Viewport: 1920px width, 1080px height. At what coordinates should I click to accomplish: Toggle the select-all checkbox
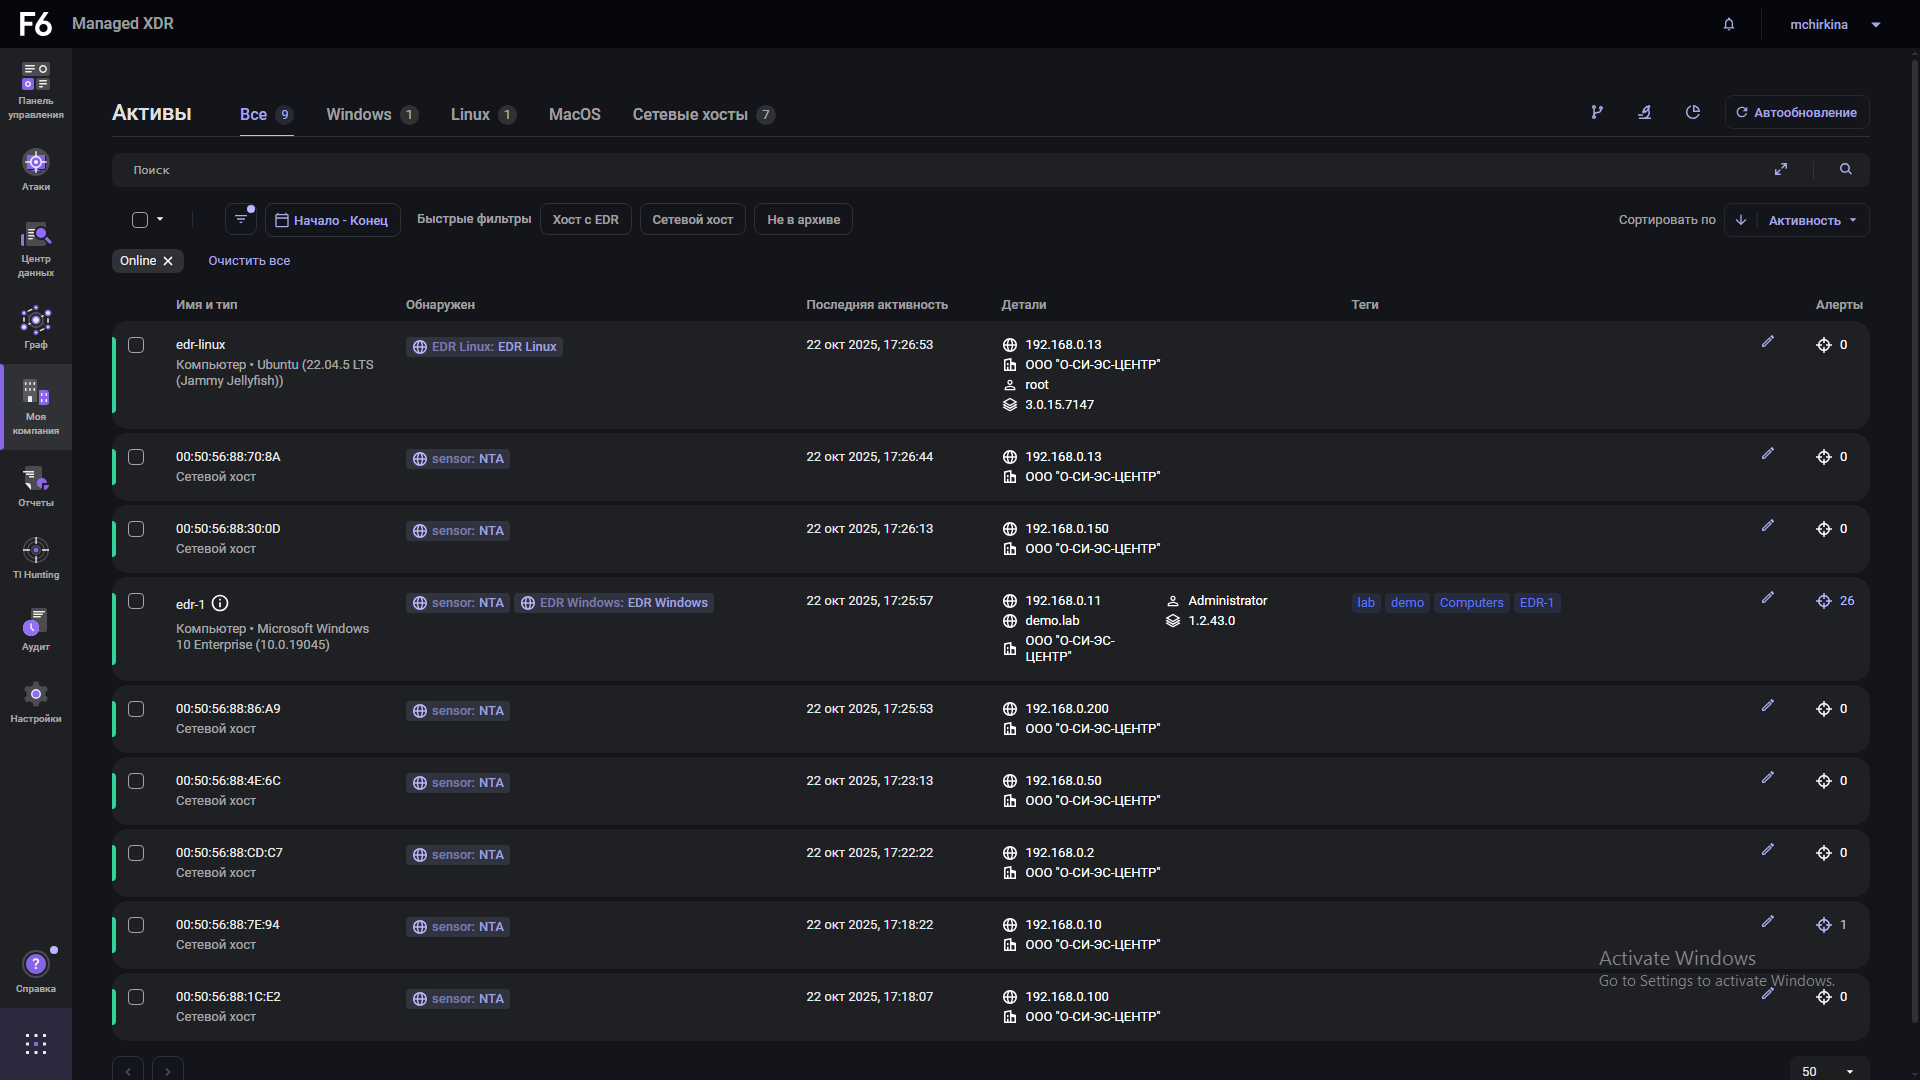pos(140,220)
